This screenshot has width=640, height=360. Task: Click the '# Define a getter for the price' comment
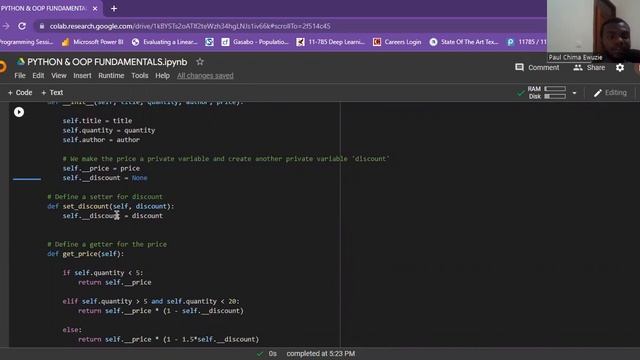(x=107, y=244)
